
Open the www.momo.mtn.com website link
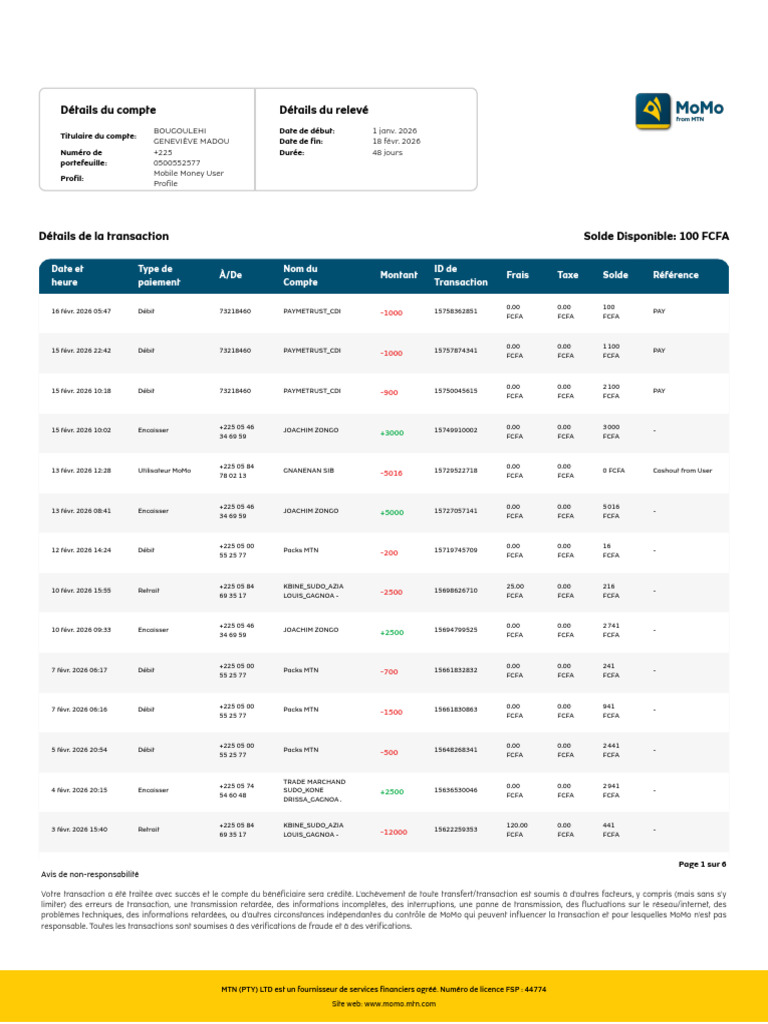pos(400,1004)
